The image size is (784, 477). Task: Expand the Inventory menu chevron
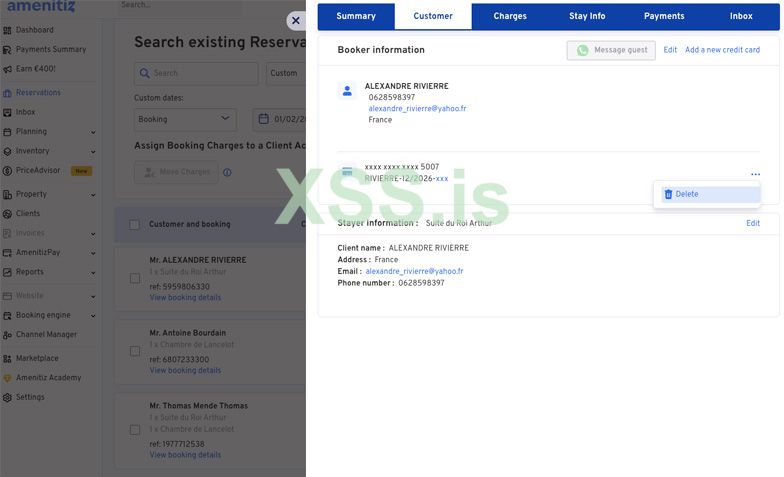tap(93, 152)
